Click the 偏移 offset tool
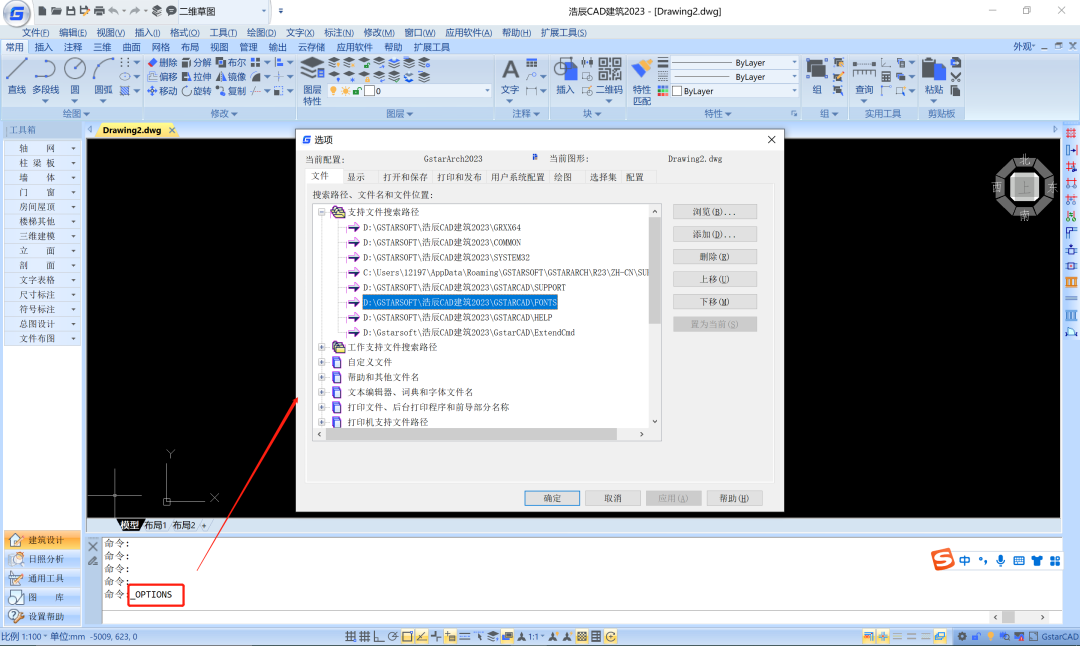 [163, 76]
